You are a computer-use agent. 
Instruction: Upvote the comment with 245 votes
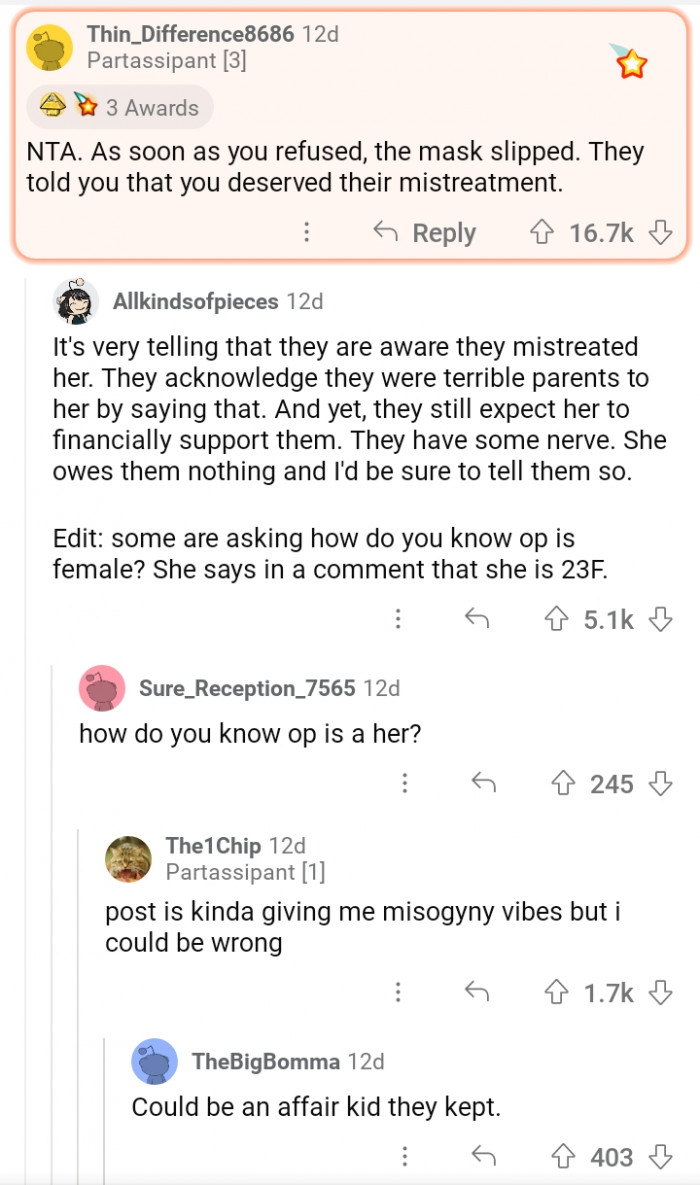pyautogui.click(x=563, y=784)
